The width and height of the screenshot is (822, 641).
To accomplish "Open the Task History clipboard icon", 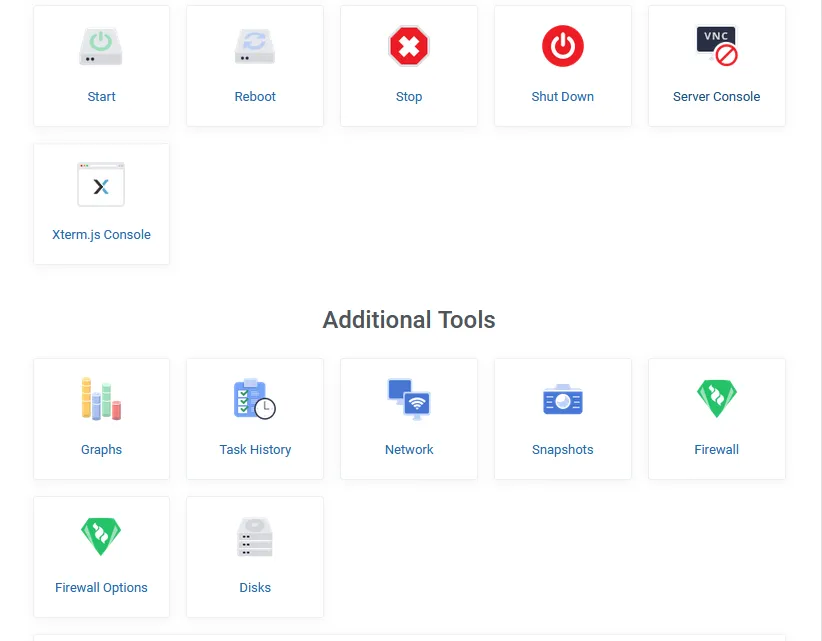I will [255, 399].
